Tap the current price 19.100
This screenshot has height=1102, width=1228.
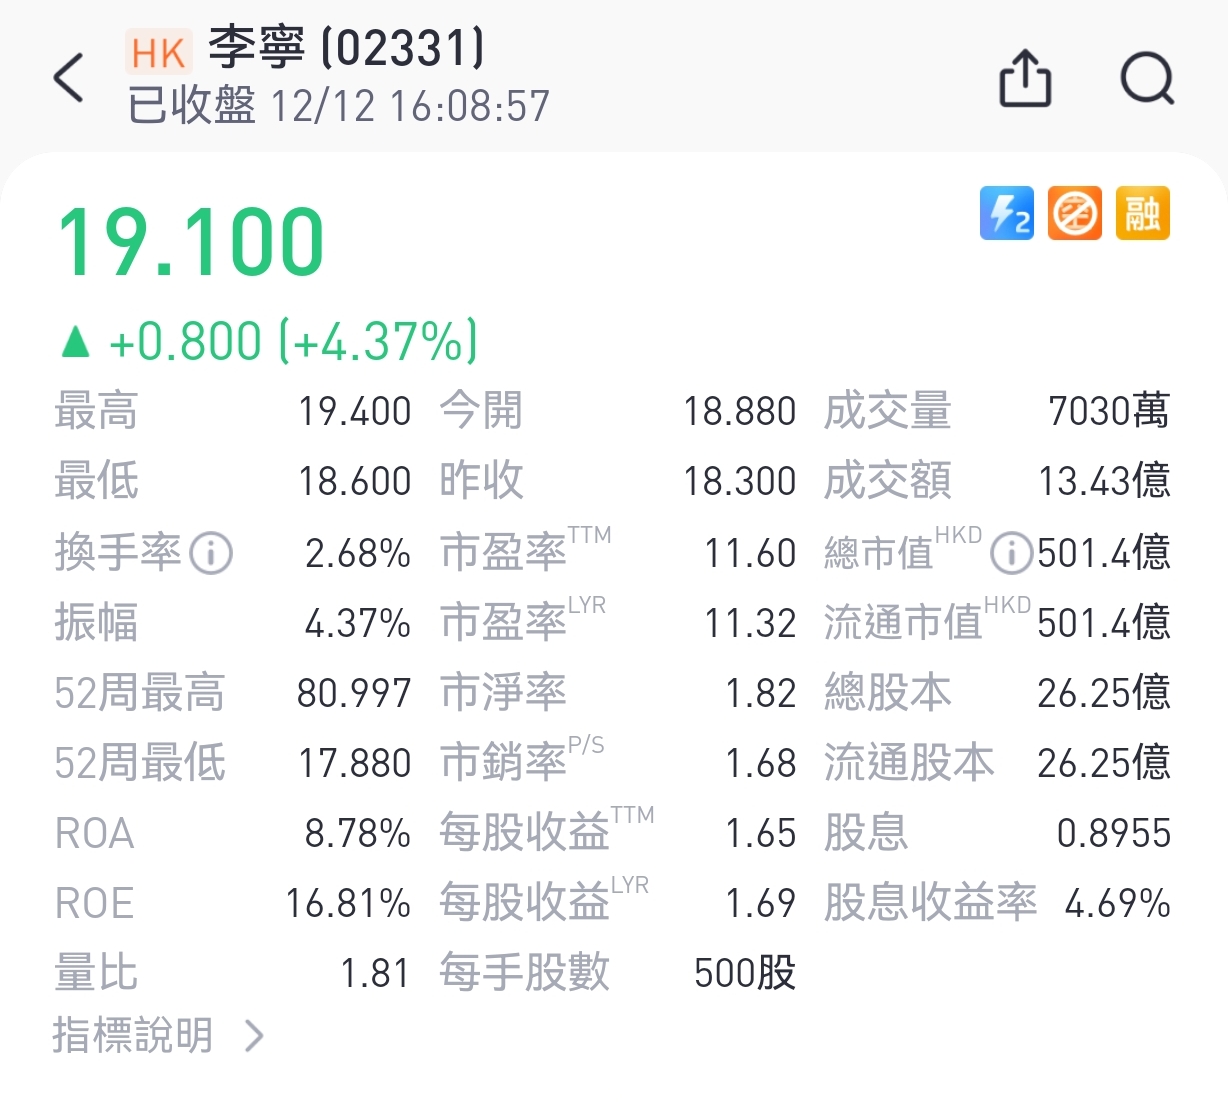pyautogui.click(x=191, y=242)
